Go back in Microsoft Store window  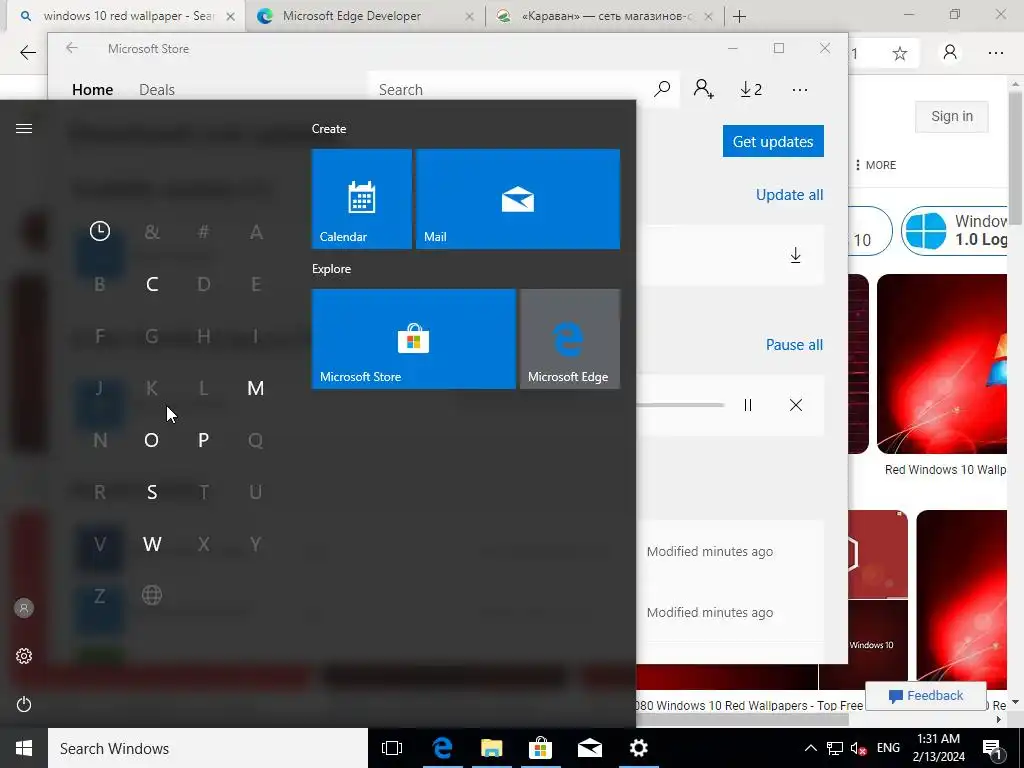point(72,48)
